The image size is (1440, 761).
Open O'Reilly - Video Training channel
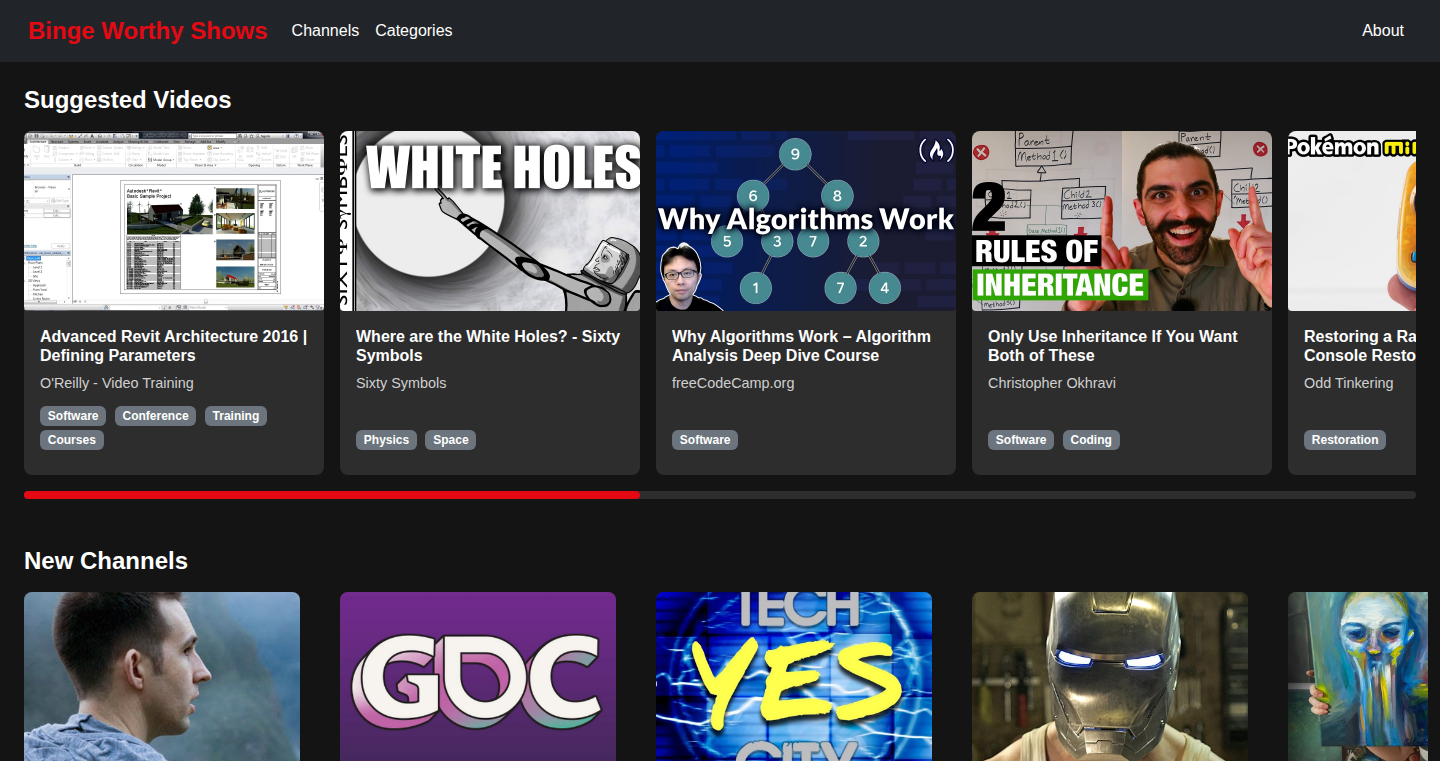117,383
